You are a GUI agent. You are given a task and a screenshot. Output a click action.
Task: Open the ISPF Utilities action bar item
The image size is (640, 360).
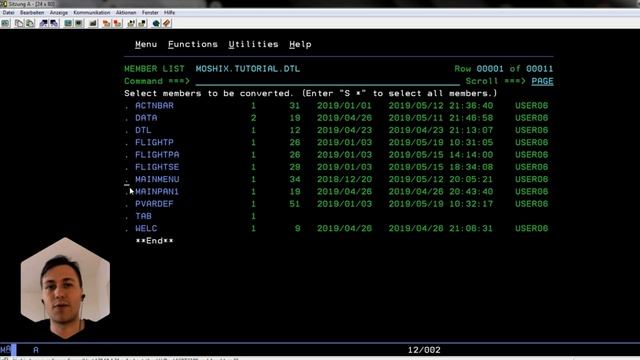[253, 44]
